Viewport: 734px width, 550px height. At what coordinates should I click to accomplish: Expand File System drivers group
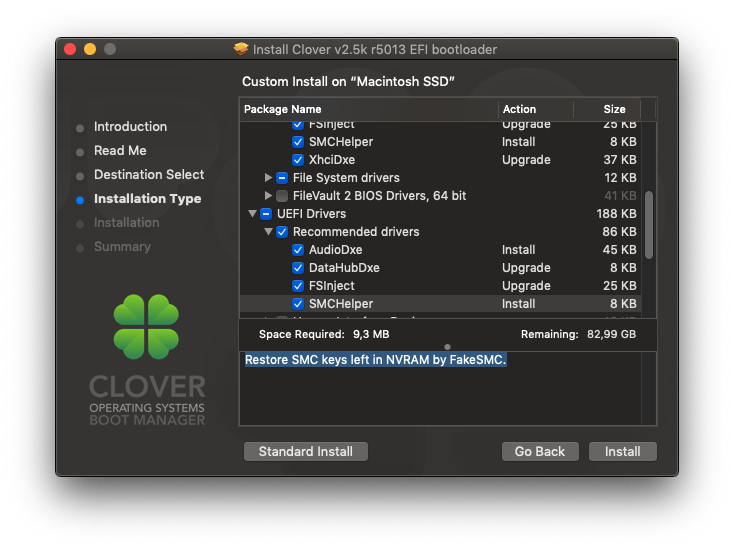pos(268,178)
